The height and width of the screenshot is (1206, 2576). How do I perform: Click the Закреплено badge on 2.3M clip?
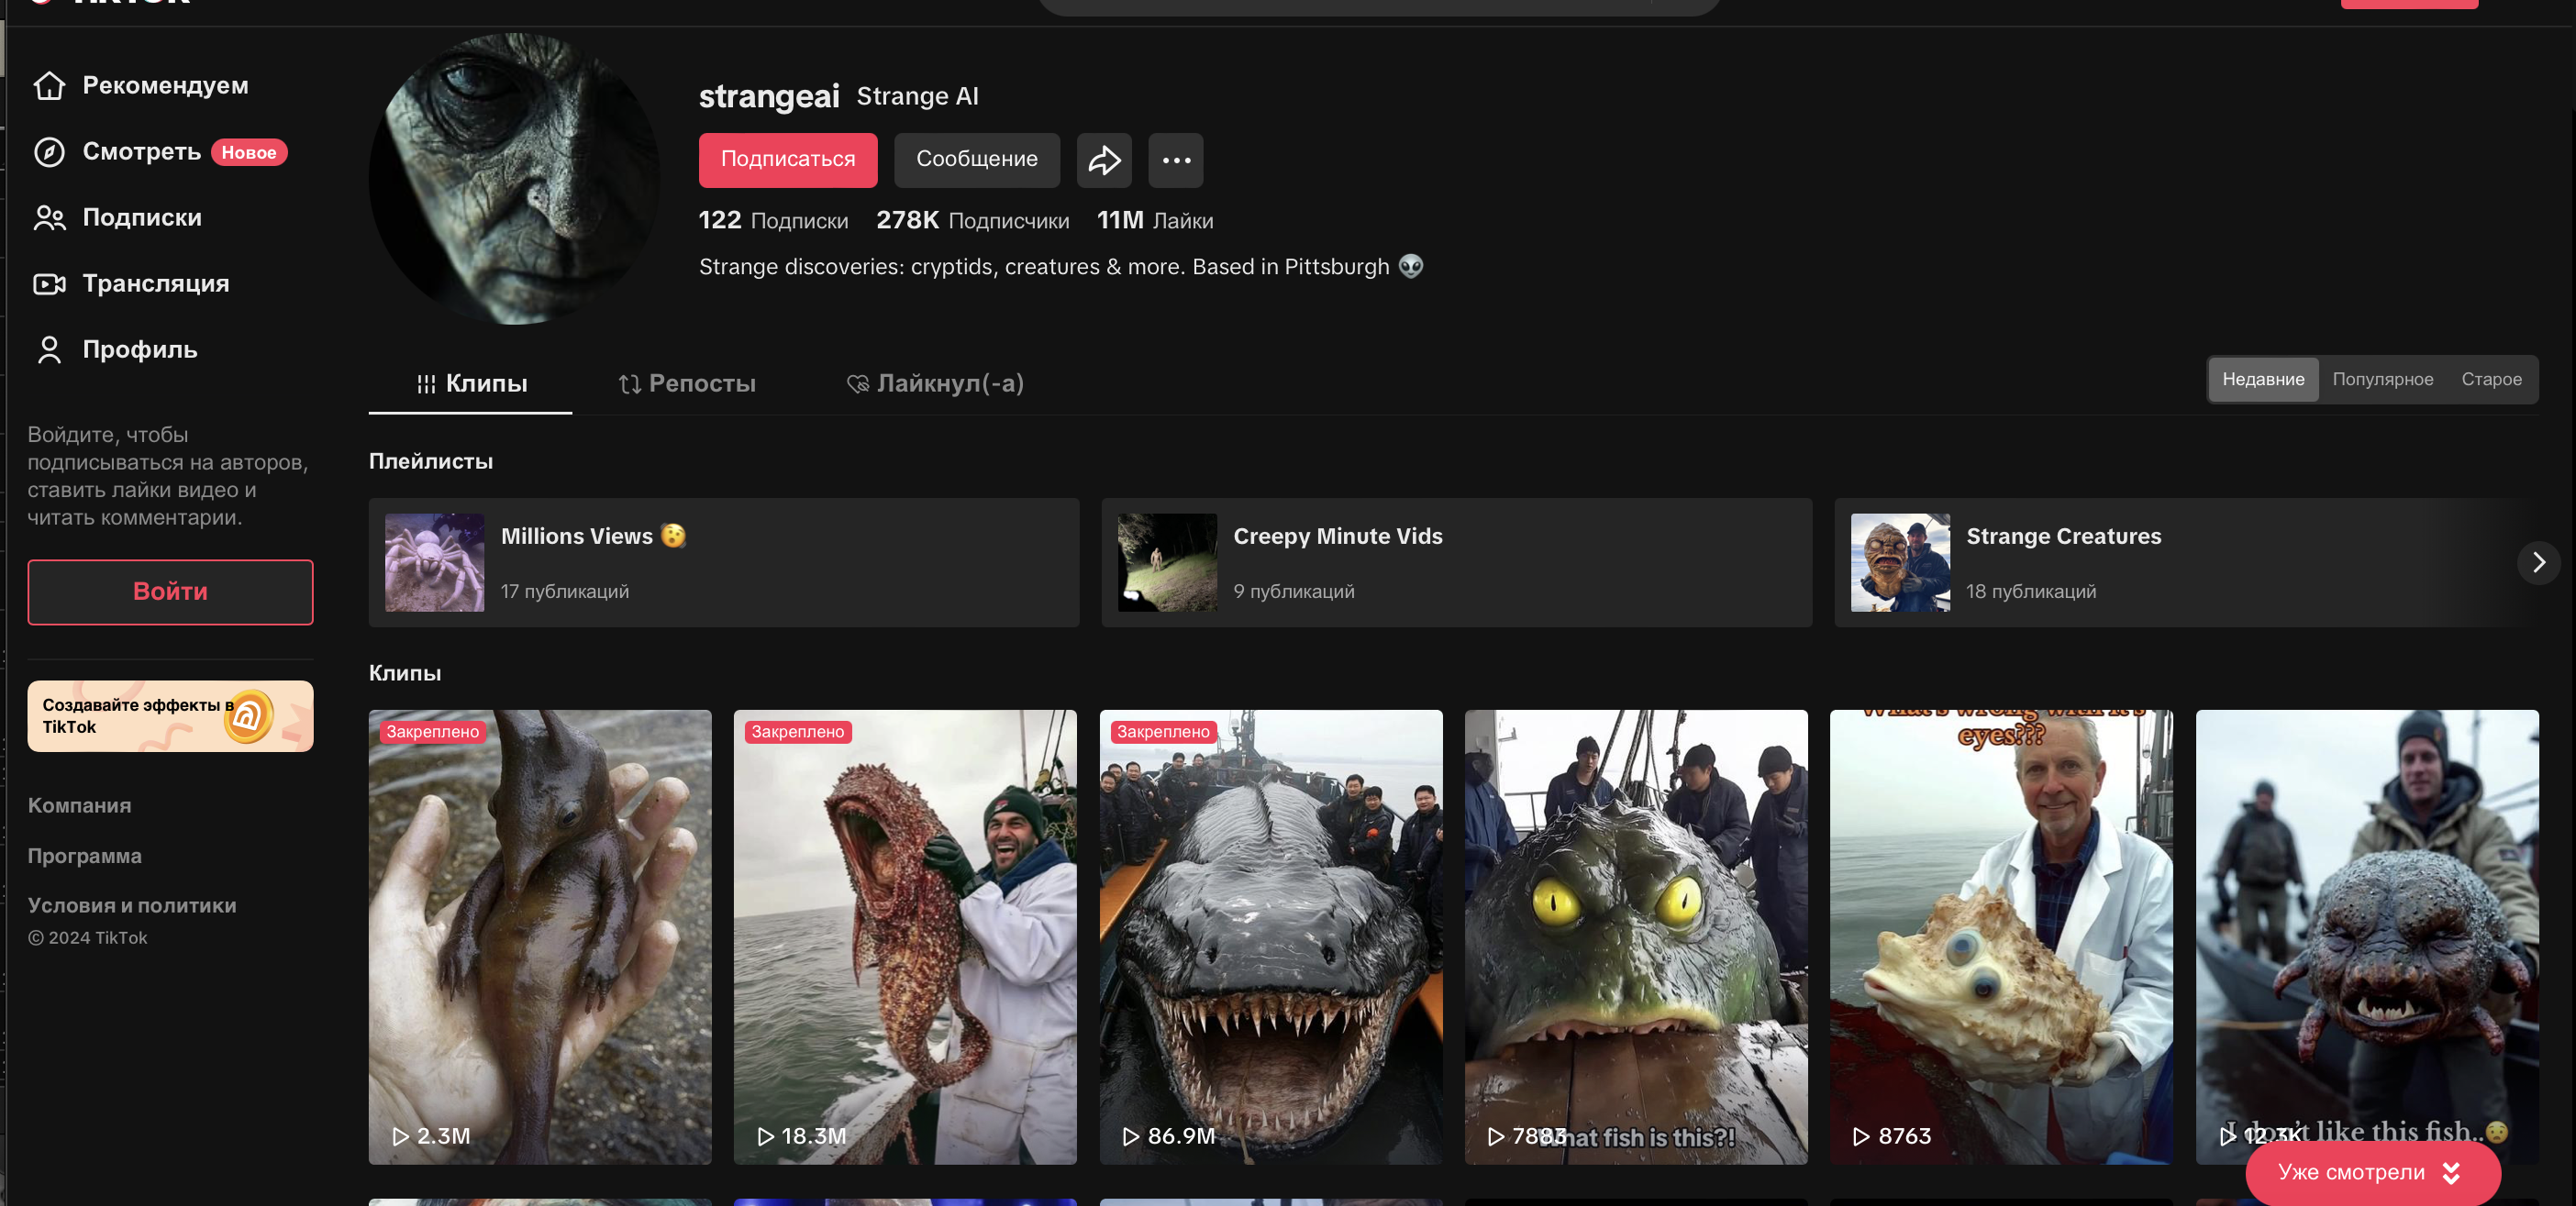pyautogui.click(x=432, y=733)
